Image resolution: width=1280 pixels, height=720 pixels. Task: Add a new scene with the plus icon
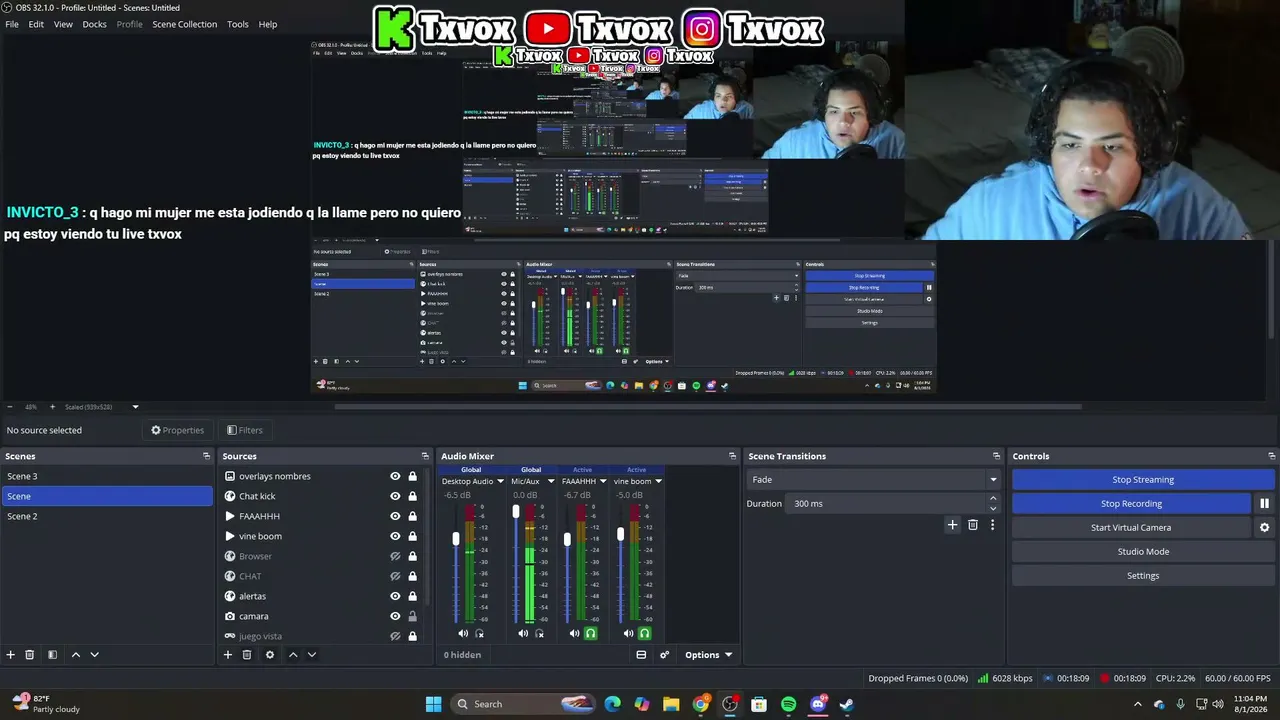pyautogui.click(x=11, y=655)
